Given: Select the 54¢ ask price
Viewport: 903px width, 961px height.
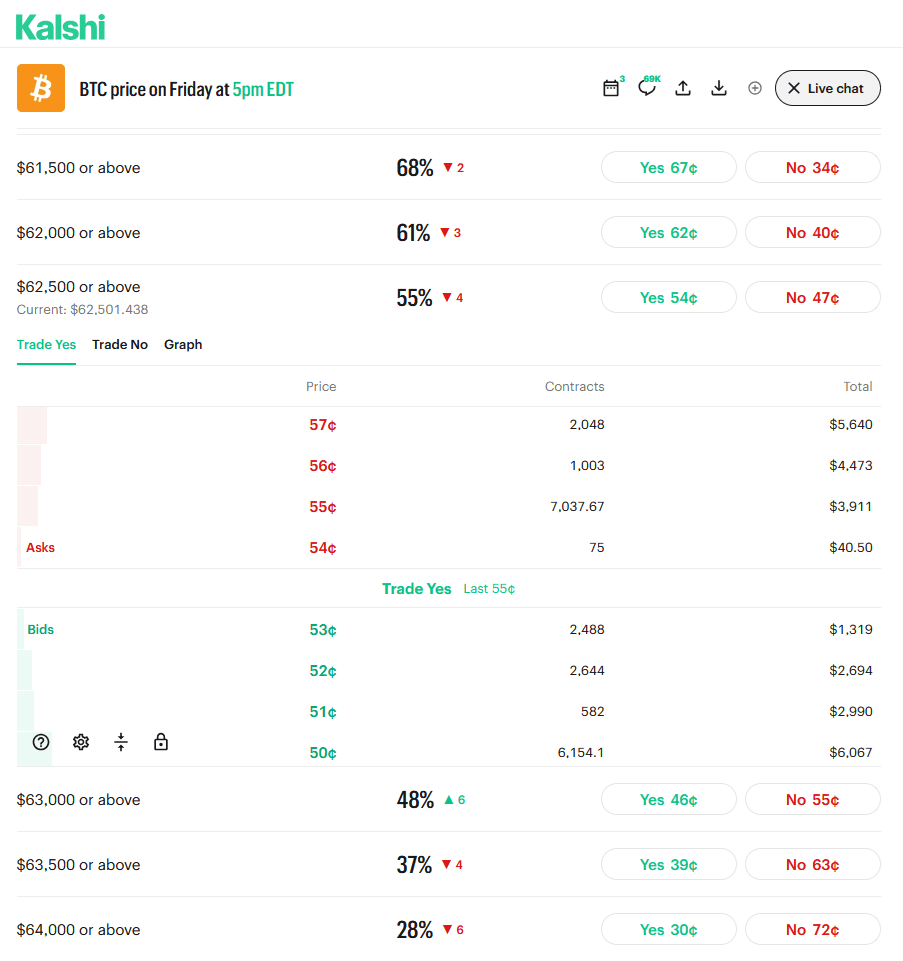Looking at the screenshot, I should (x=322, y=548).
